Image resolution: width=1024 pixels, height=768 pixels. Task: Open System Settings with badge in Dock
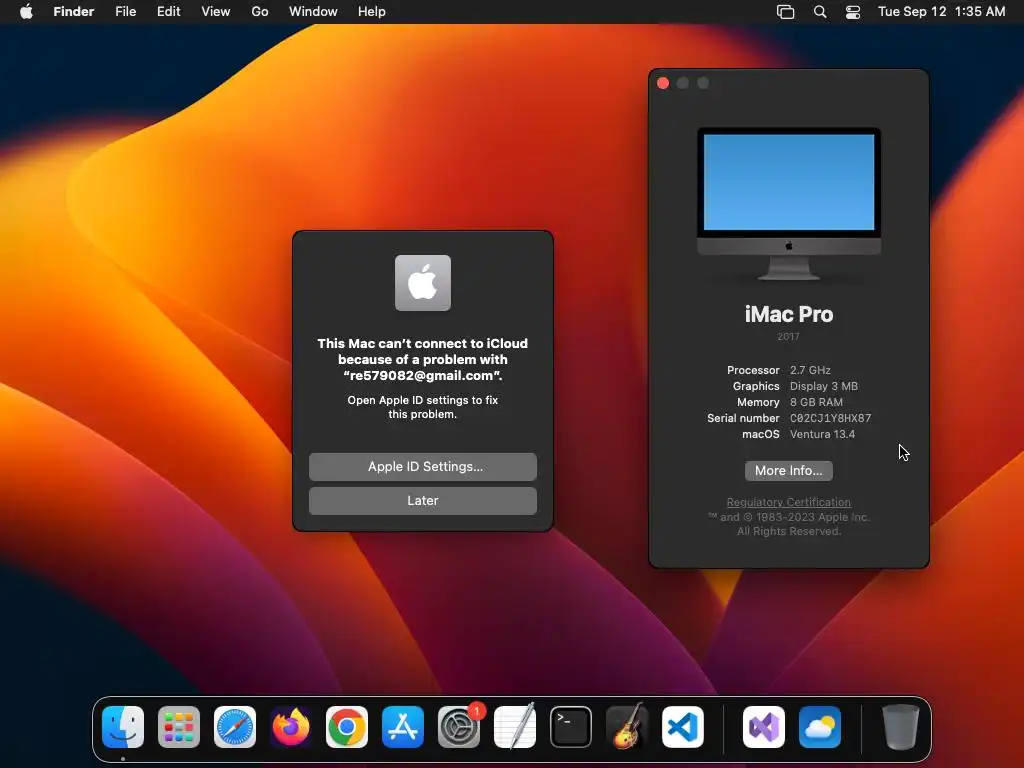[459, 727]
